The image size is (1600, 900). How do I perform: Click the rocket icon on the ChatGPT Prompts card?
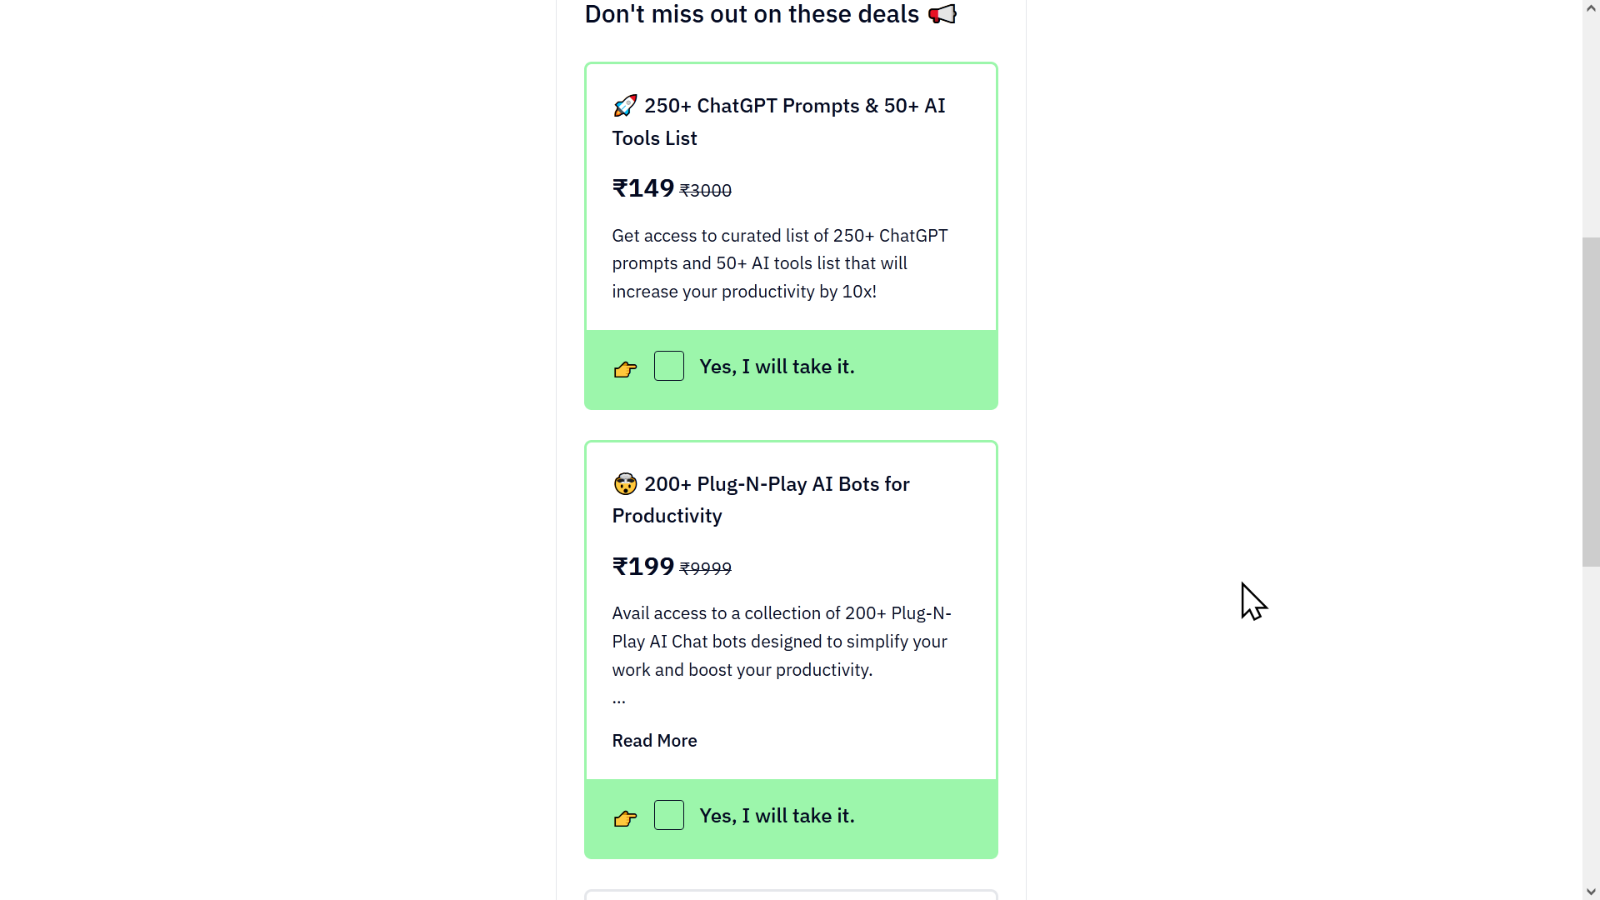[x=625, y=105]
